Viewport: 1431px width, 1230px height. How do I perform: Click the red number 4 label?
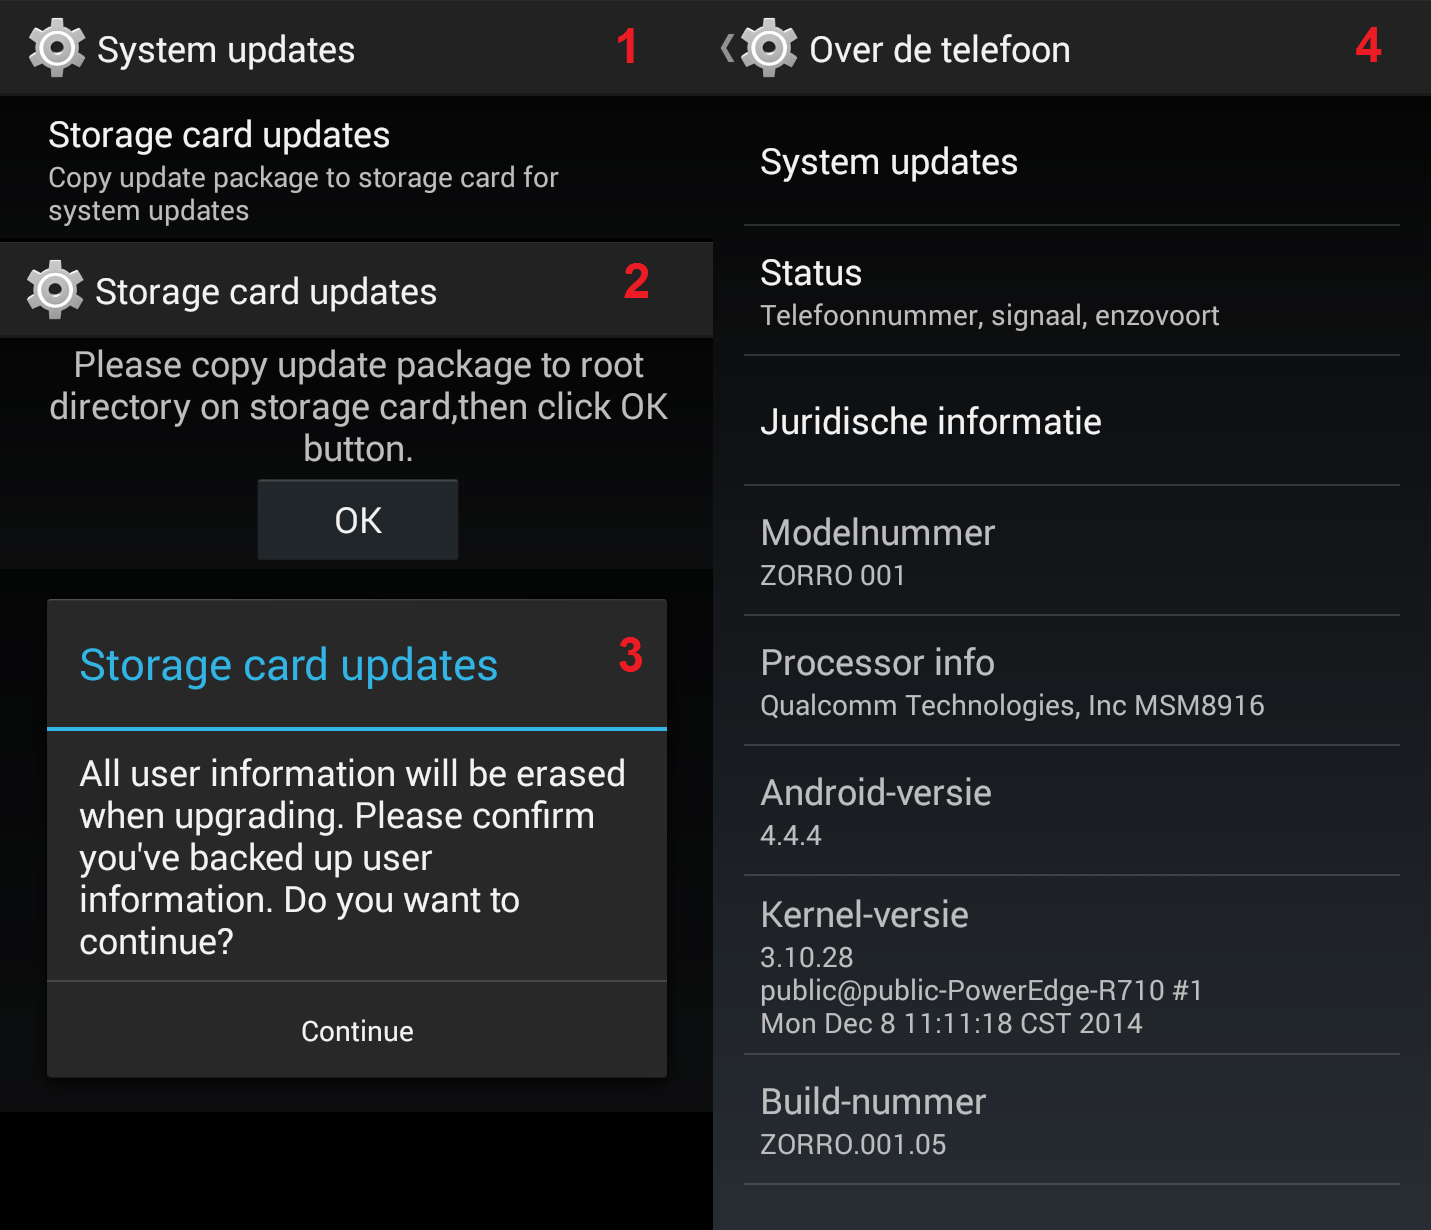tap(1368, 46)
